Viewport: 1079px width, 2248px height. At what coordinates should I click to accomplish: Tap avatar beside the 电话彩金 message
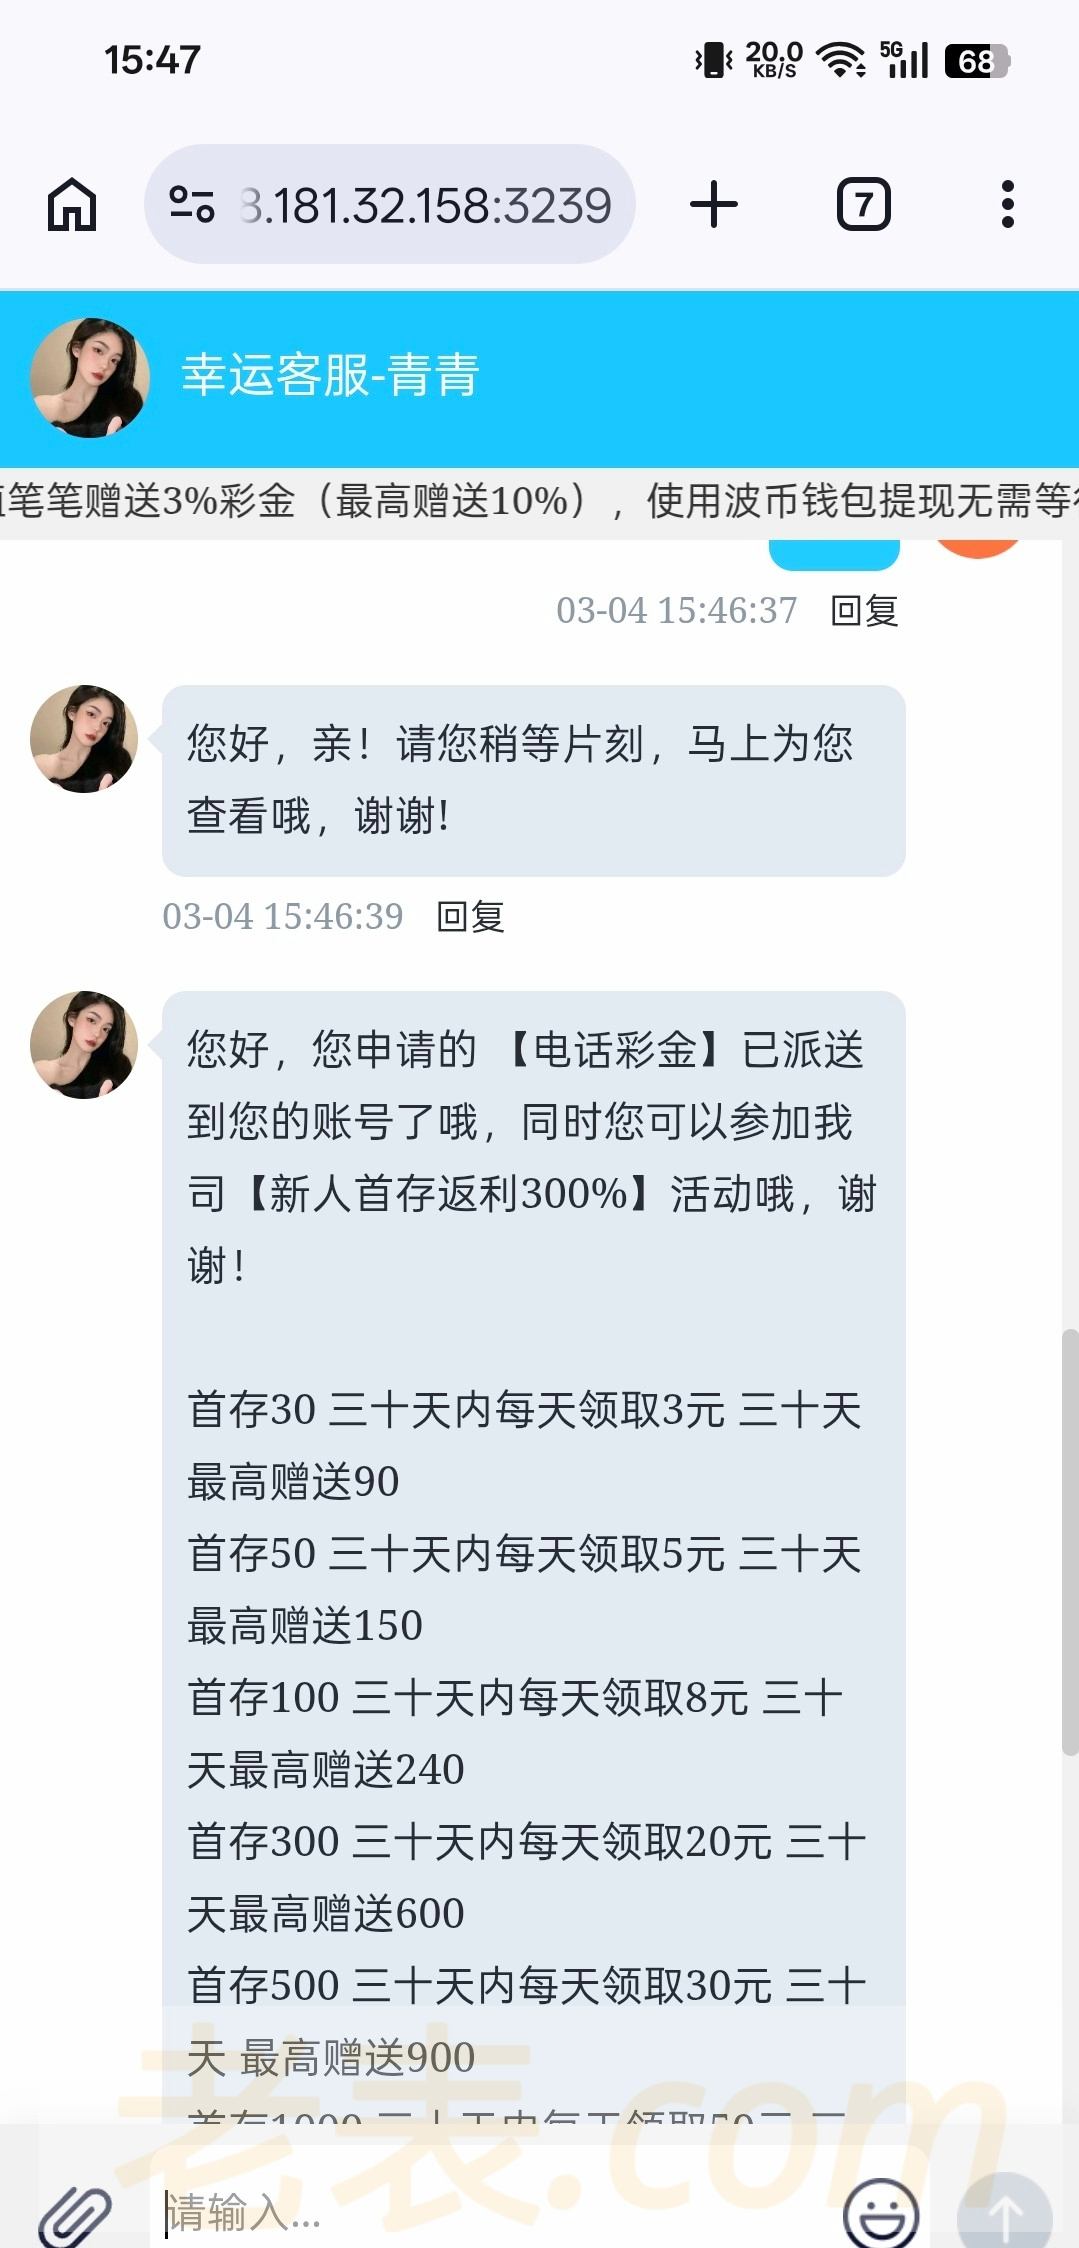(84, 1045)
